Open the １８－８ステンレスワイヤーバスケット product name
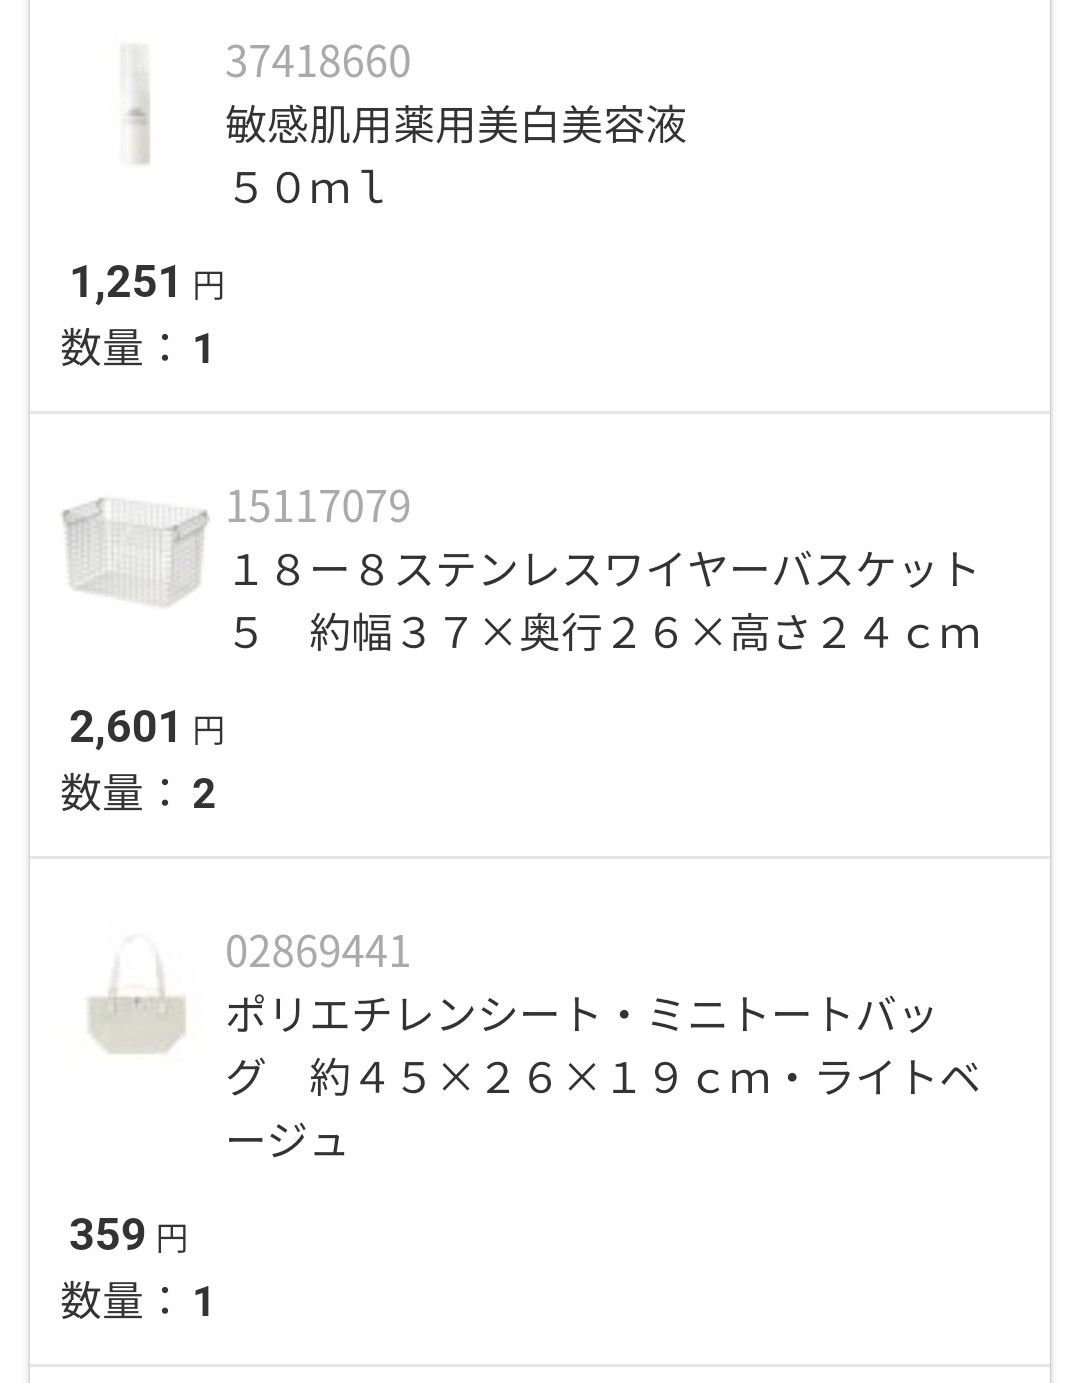The width and height of the screenshot is (1080, 1383). click(x=602, y=571)
